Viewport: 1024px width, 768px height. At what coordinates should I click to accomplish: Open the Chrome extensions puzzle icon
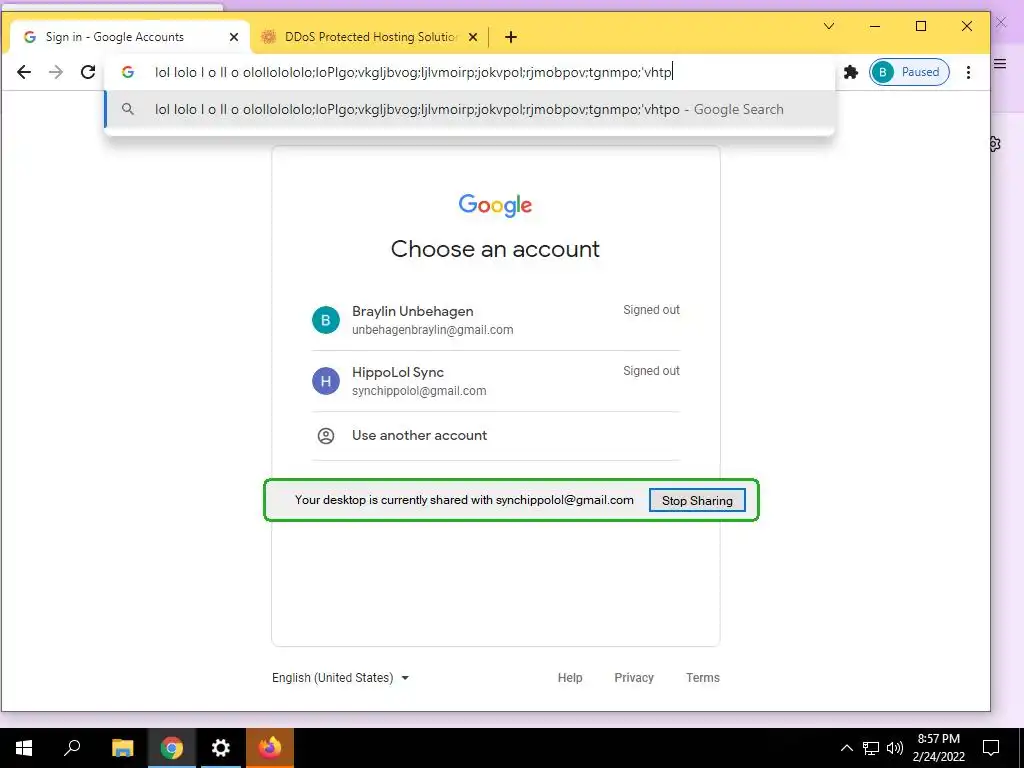(850, 72)
